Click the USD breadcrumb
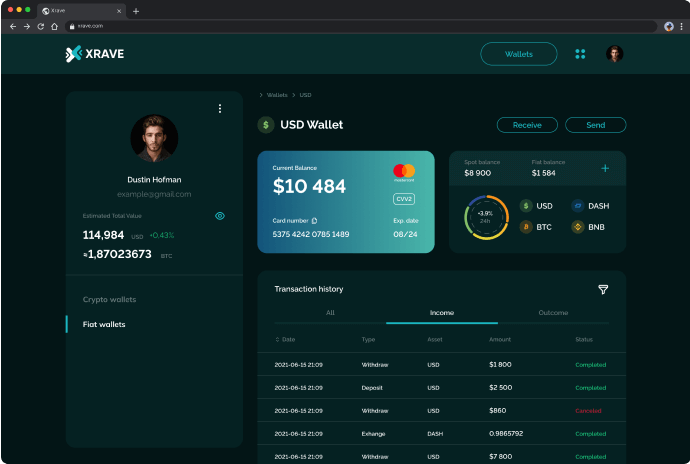This screenshot has width=690, height=464. (305, 95)
